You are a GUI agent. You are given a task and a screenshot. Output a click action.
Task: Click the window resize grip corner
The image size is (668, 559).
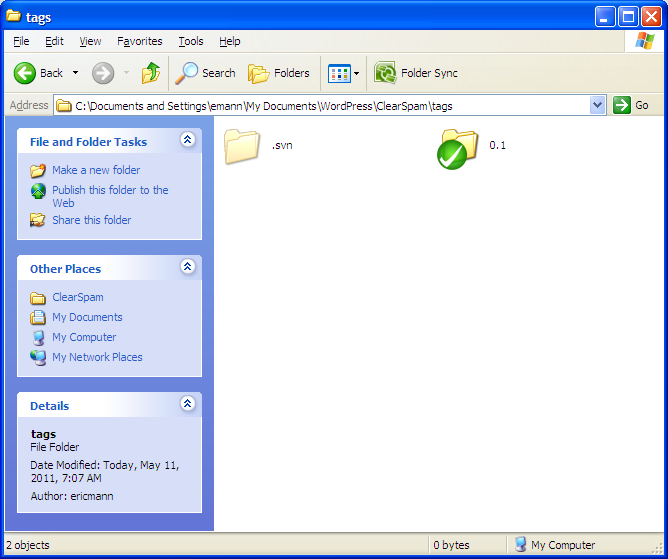coord(659,548)
